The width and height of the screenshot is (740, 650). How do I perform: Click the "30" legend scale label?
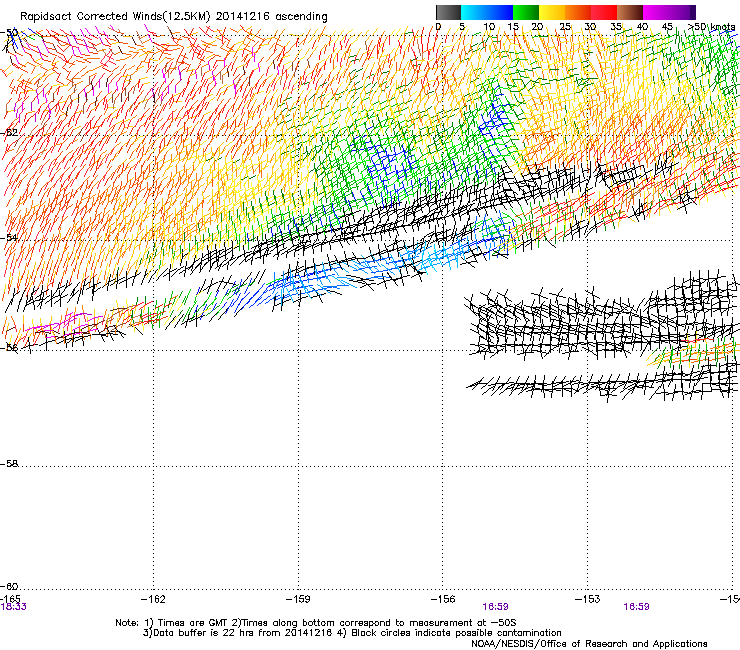(590, 27)
